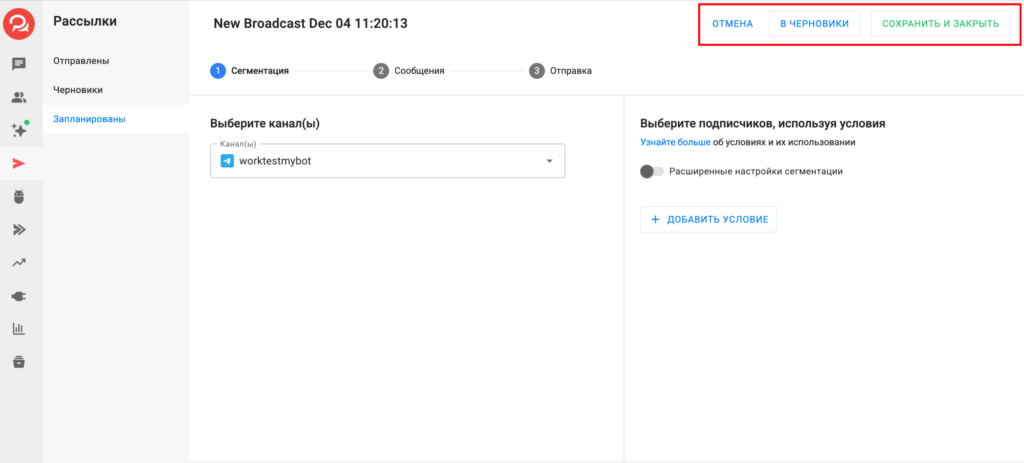Click the AI sparkles icon
1024x463 pixels.
[x=19, y=131]
